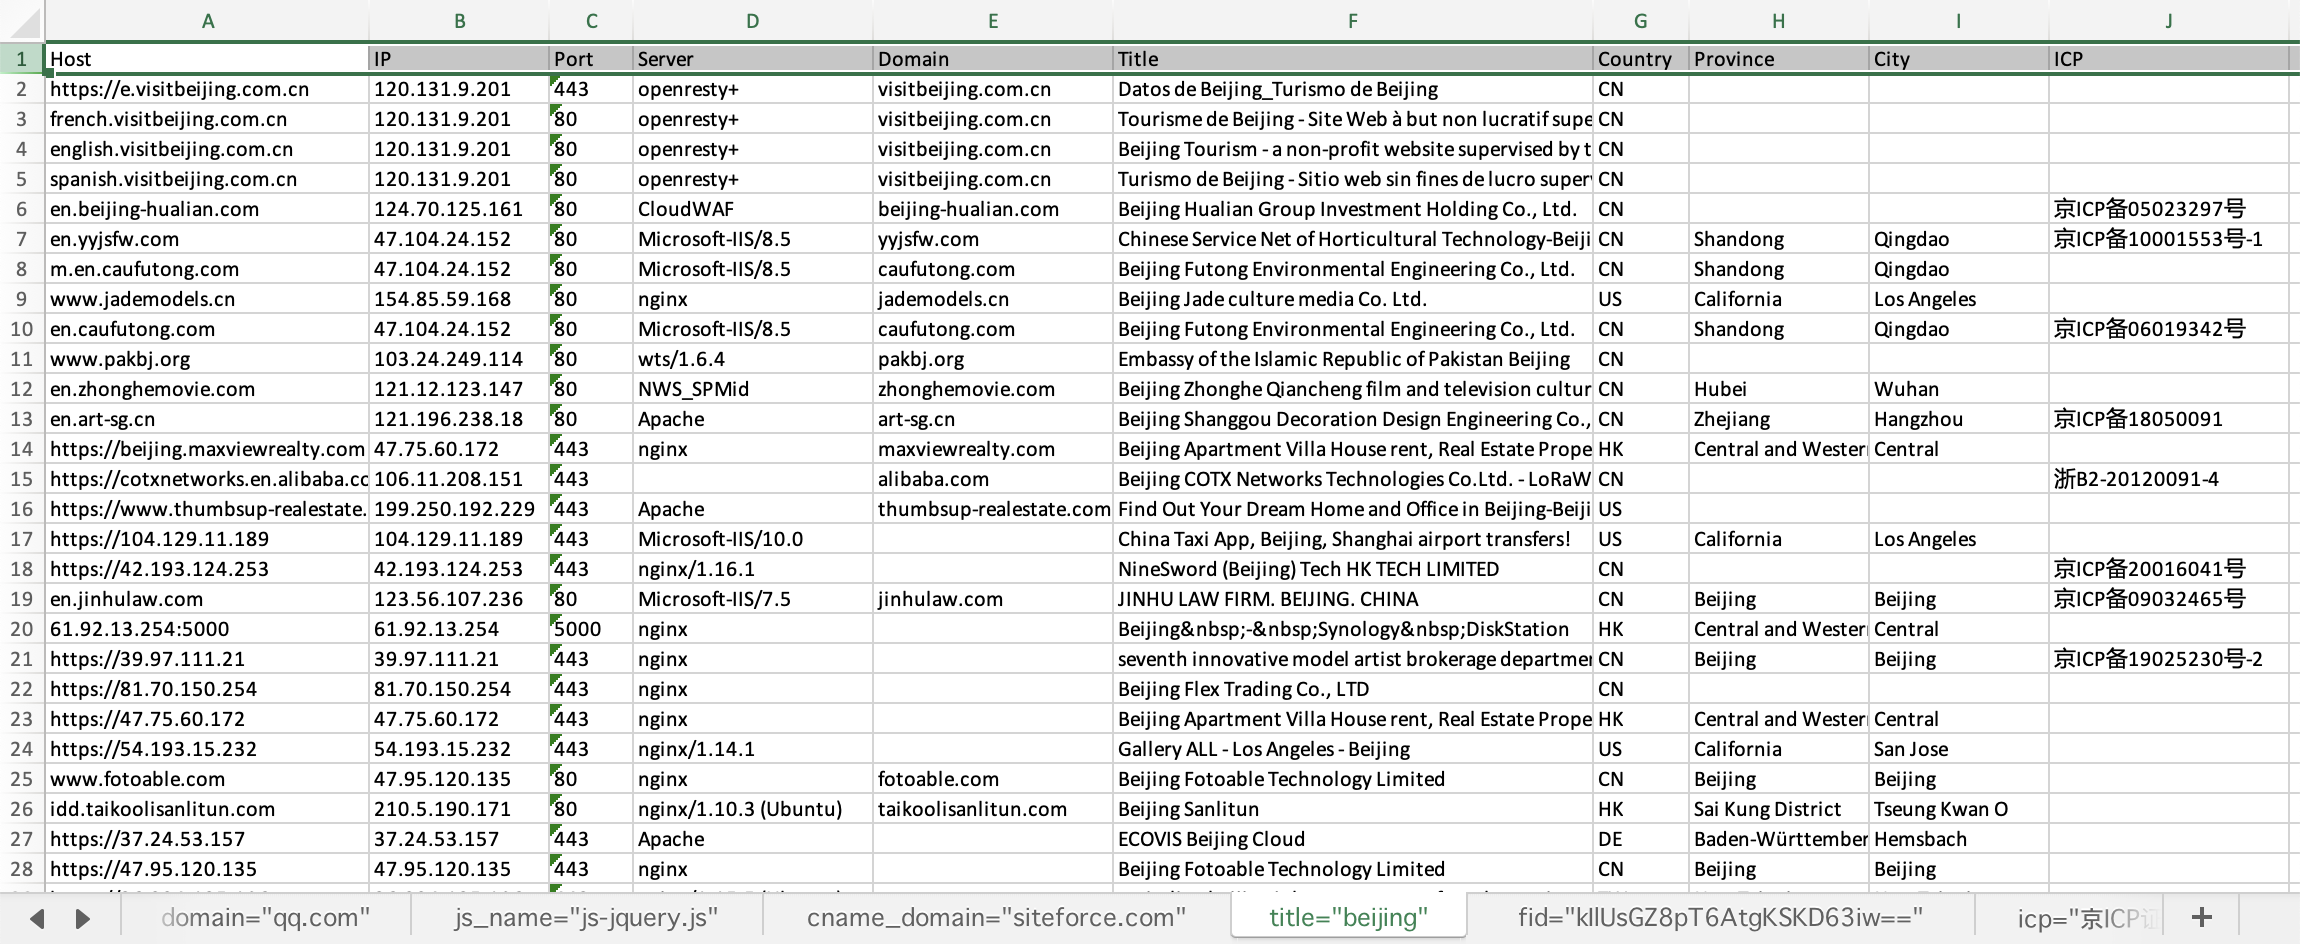Select the Hemsbach city cell
This screenshot has width=2300, height=944.
click(x=1959, y=839)
